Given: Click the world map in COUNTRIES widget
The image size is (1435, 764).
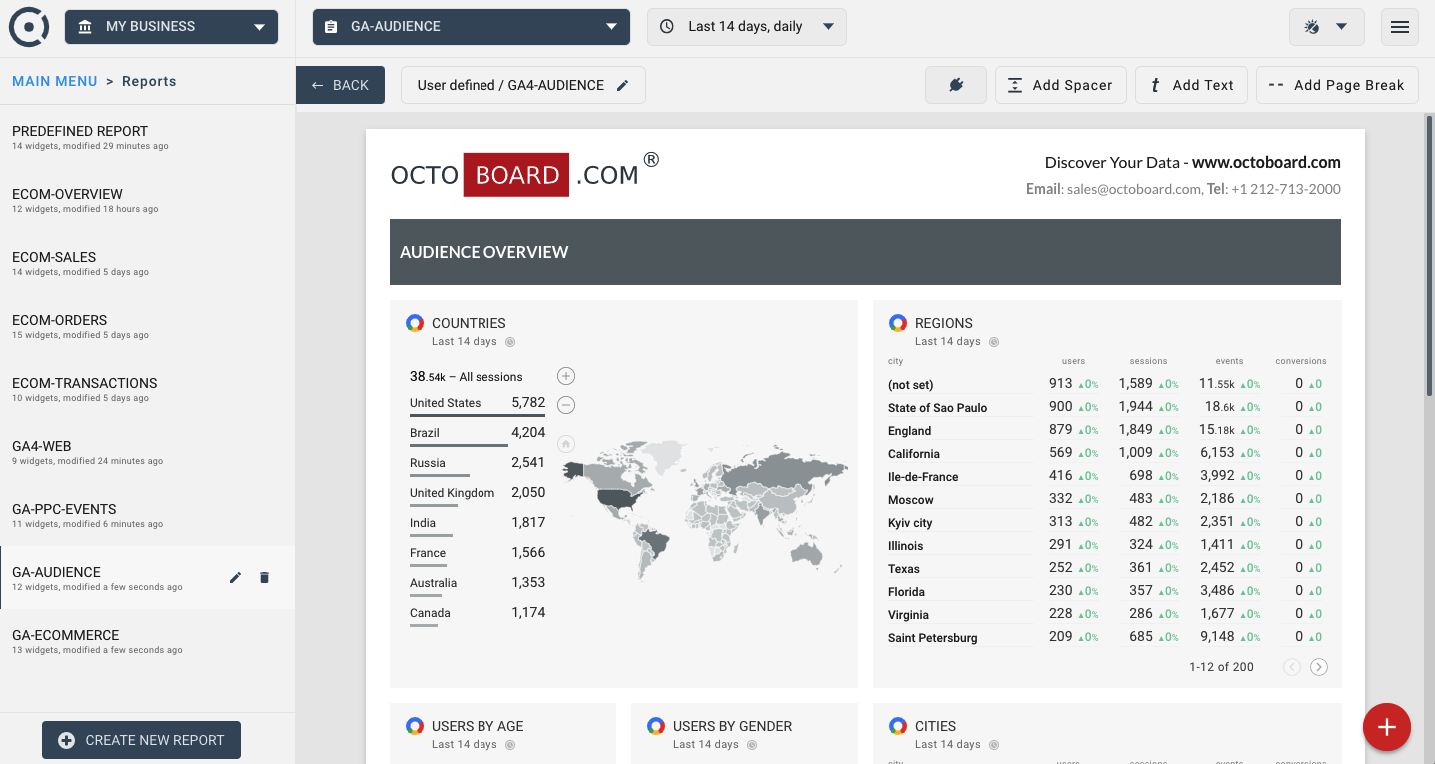Looking at the screenshot, I should point(705,508).
